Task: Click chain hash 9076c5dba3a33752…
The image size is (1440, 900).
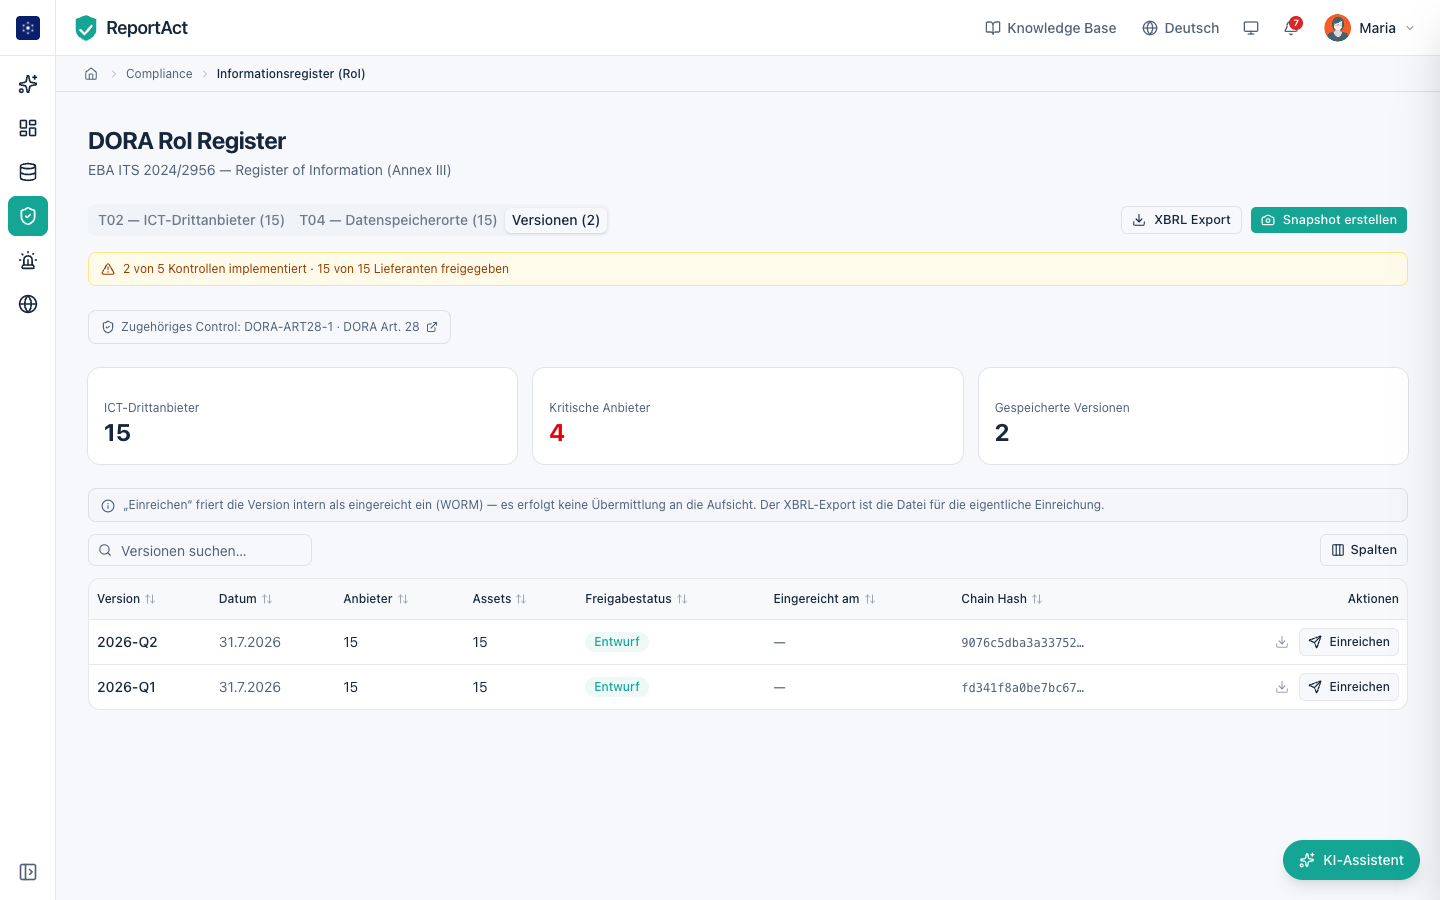Action: tap(1022, 643)
